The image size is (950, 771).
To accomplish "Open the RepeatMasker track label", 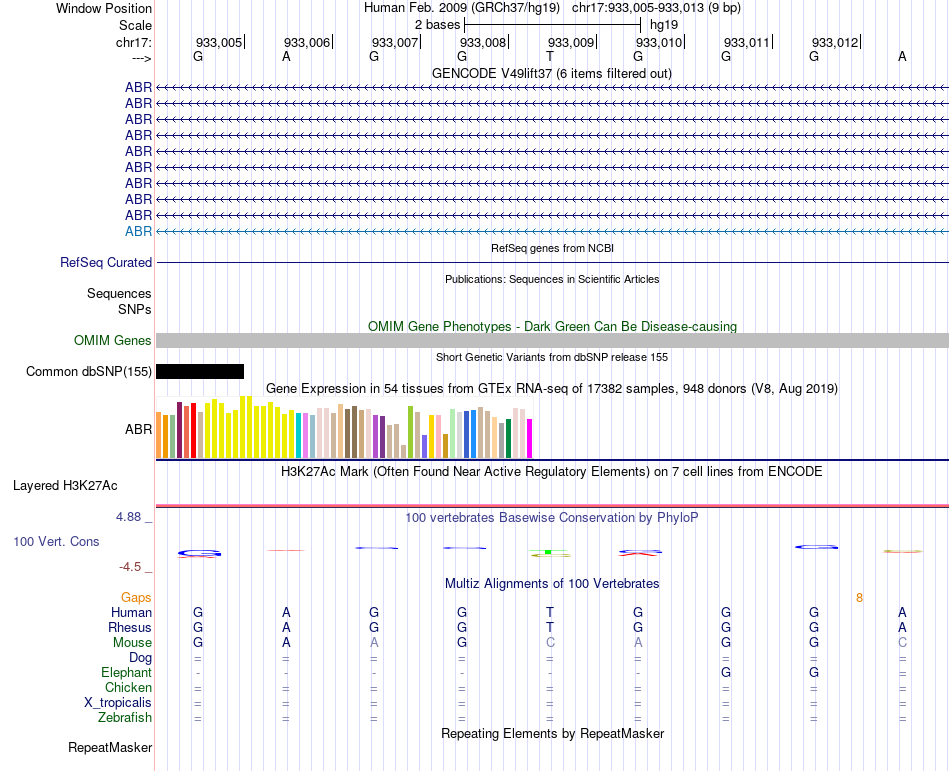I will coord(110,747).
